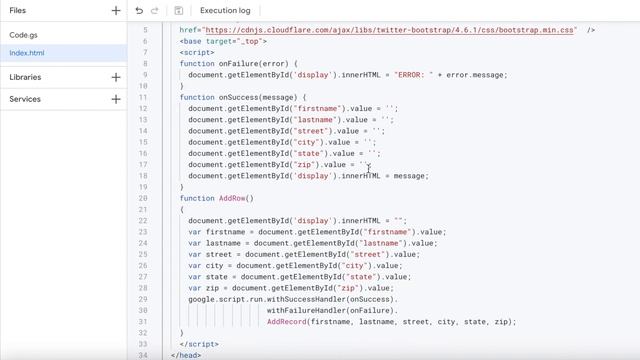Undo the last edit
This screenshot has width=640, height=360.
pyautogui.click(x=139, y=11)
